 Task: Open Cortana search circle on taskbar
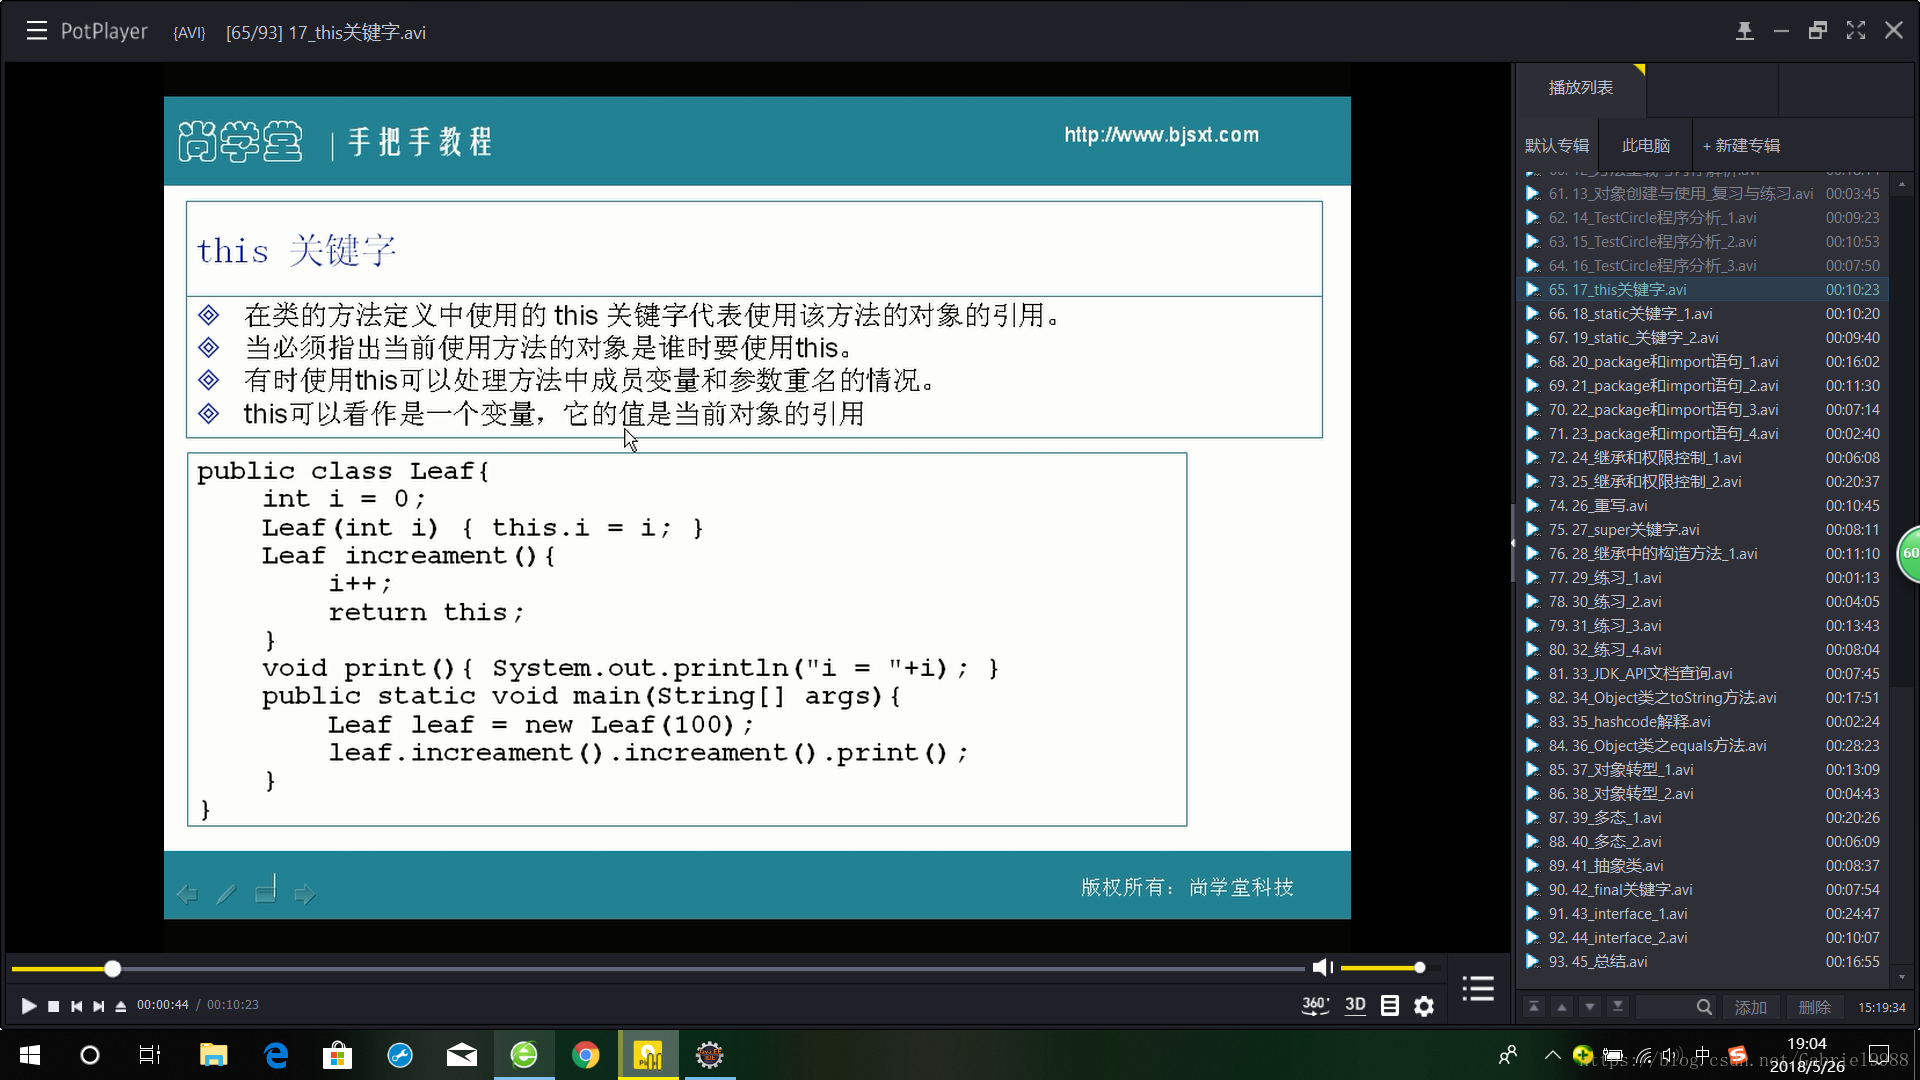[x=90, y=1055]
